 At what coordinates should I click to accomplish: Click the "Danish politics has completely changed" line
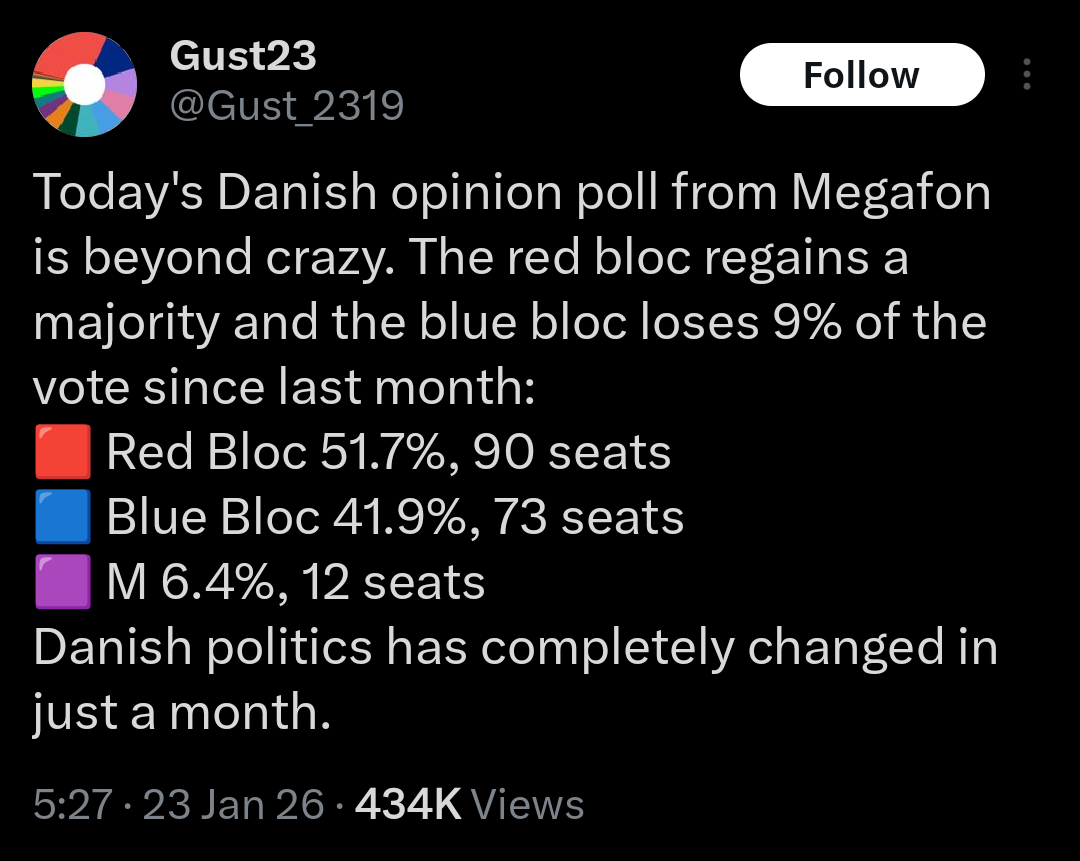click(x=515, y=647)
